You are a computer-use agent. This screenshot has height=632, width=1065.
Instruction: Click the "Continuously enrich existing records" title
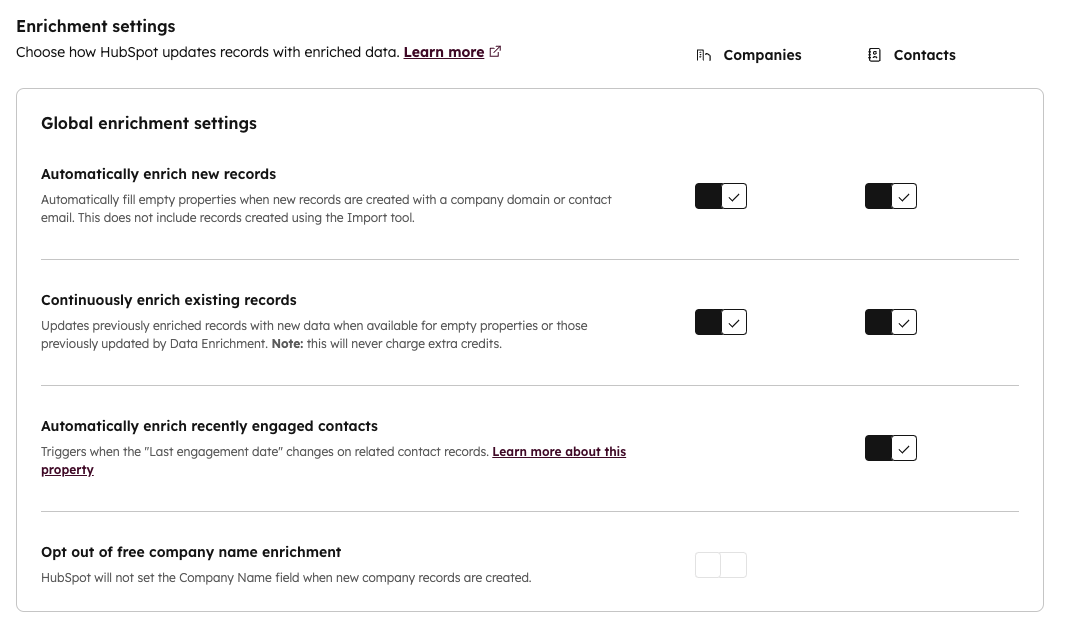(x=169, y=300)
